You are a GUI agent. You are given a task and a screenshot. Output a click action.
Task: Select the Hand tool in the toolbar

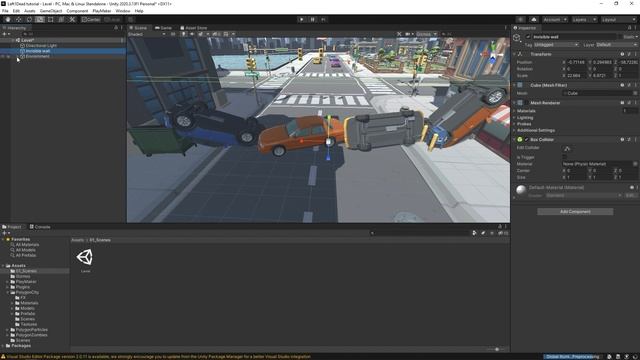click(x=8, y=19)
